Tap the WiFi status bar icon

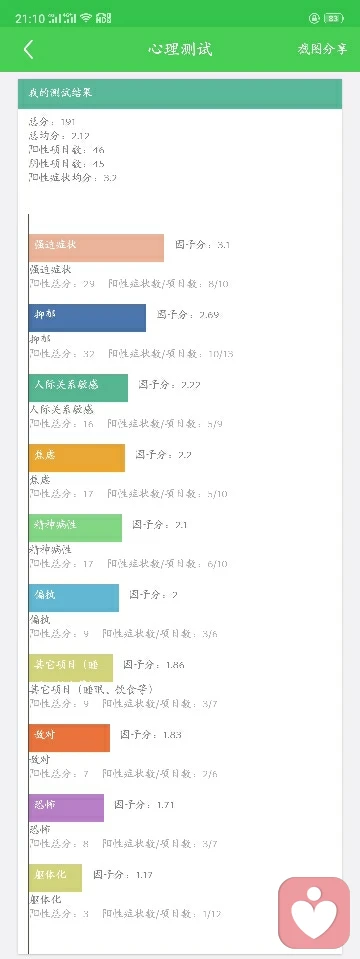coord(86,18)
